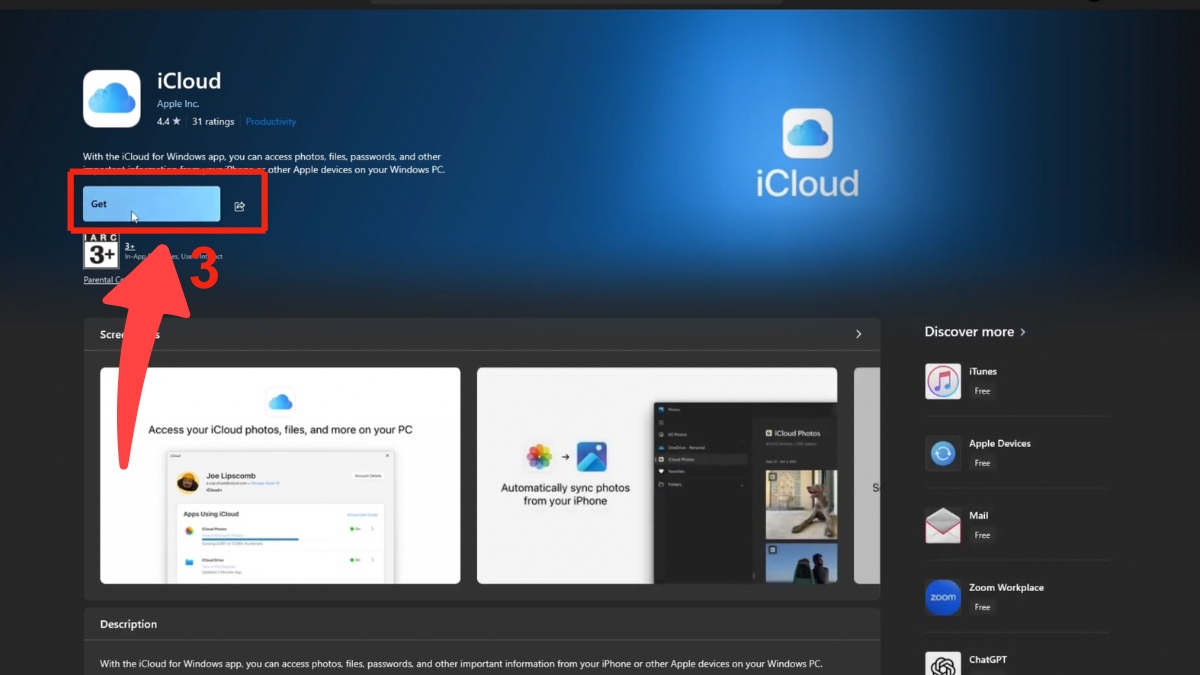This screenshot has height=675, width=1200.
Task: Click the IARC 3+ rating badge
Action: (99, 256)
